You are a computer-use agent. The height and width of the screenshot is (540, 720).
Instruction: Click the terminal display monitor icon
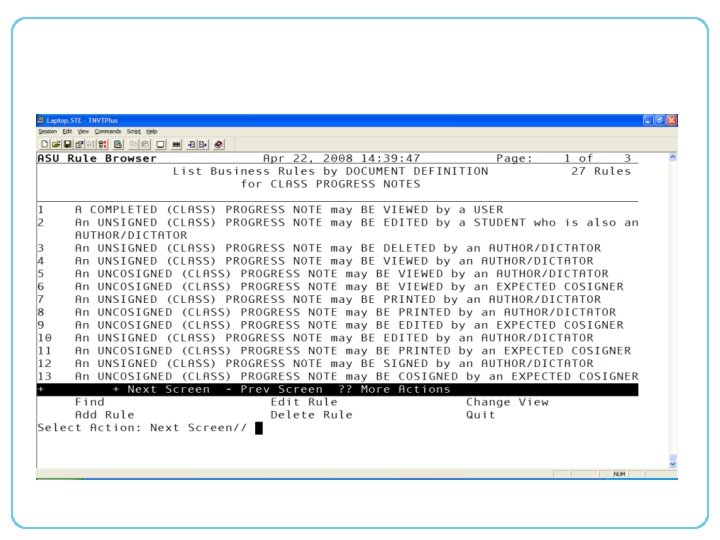[x=161, y=145]
